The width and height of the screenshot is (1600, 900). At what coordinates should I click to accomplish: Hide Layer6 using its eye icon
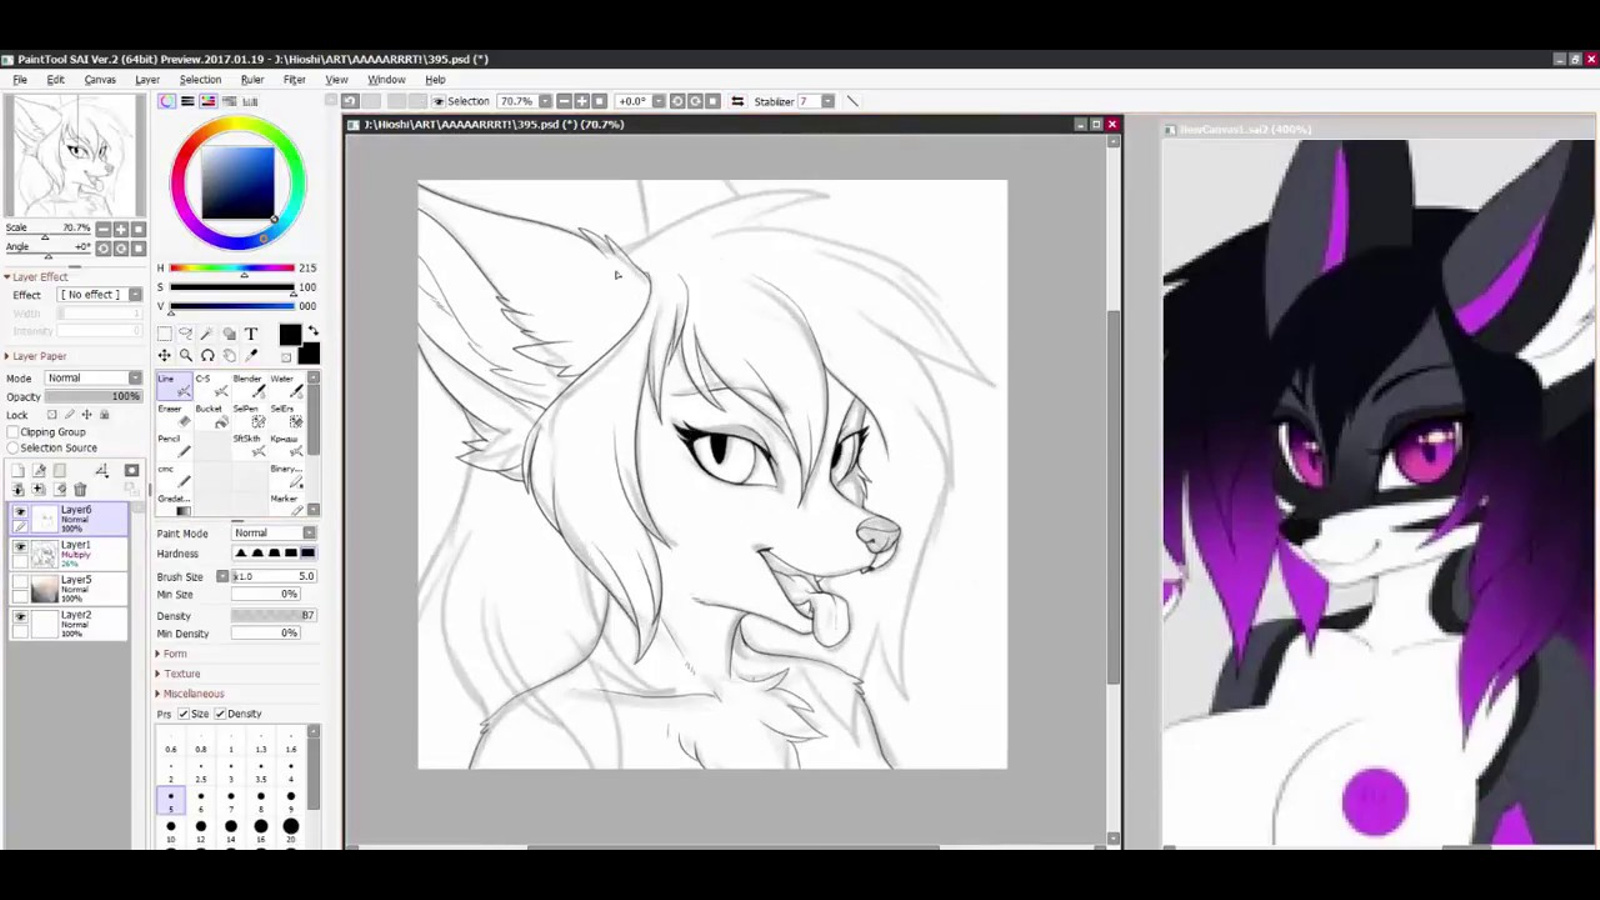pyautogui.click(x=20, y=512)
